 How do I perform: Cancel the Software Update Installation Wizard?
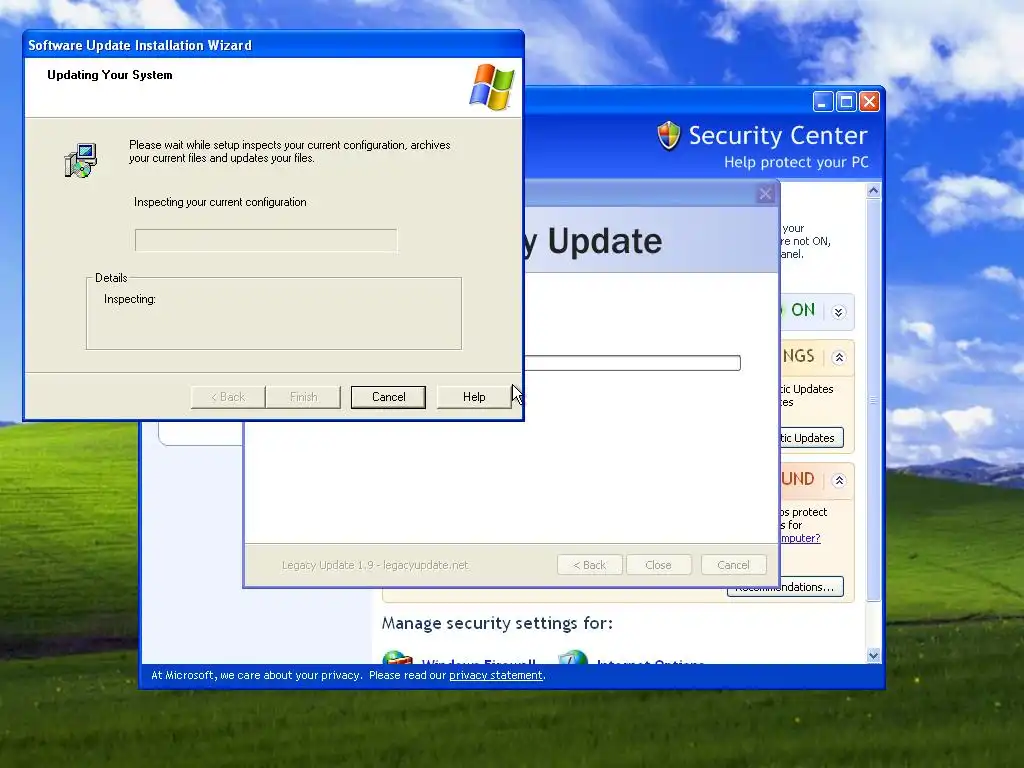(x=388, y=397)
